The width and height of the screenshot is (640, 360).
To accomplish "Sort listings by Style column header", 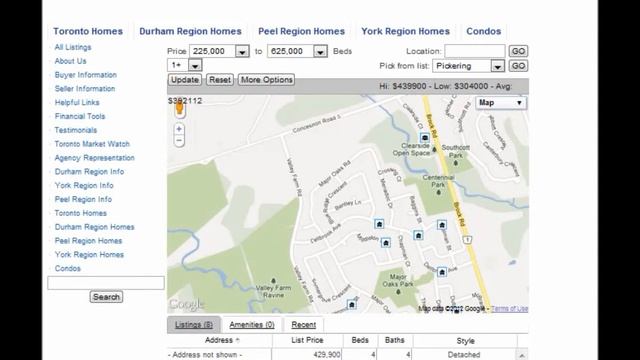I will (465, 341).
